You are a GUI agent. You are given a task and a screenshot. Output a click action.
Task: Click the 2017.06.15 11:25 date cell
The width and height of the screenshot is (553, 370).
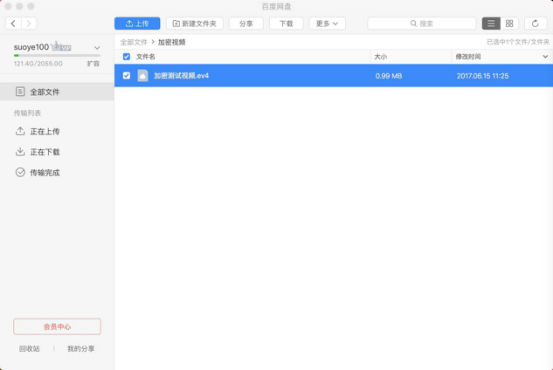[482, 76]
